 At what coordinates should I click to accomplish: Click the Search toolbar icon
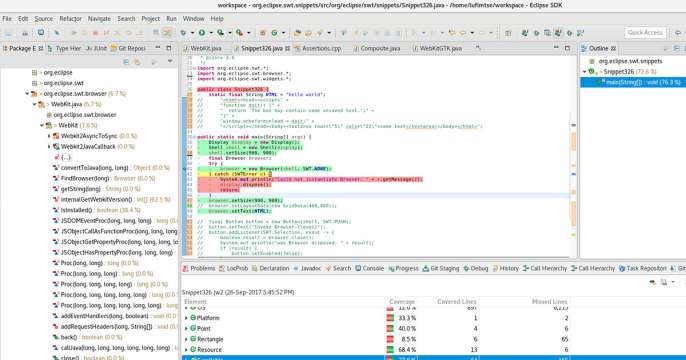(x=320, y=33)
